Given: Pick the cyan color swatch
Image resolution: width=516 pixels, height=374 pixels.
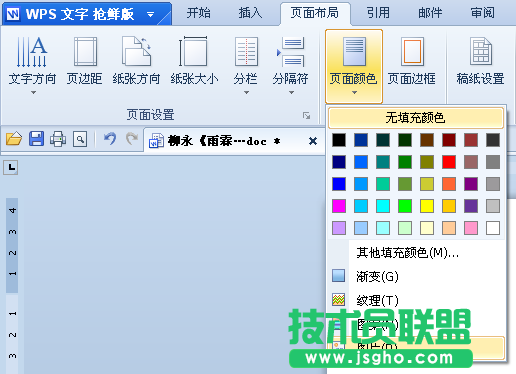Looking at the screenshot, I should coord(383,206).
